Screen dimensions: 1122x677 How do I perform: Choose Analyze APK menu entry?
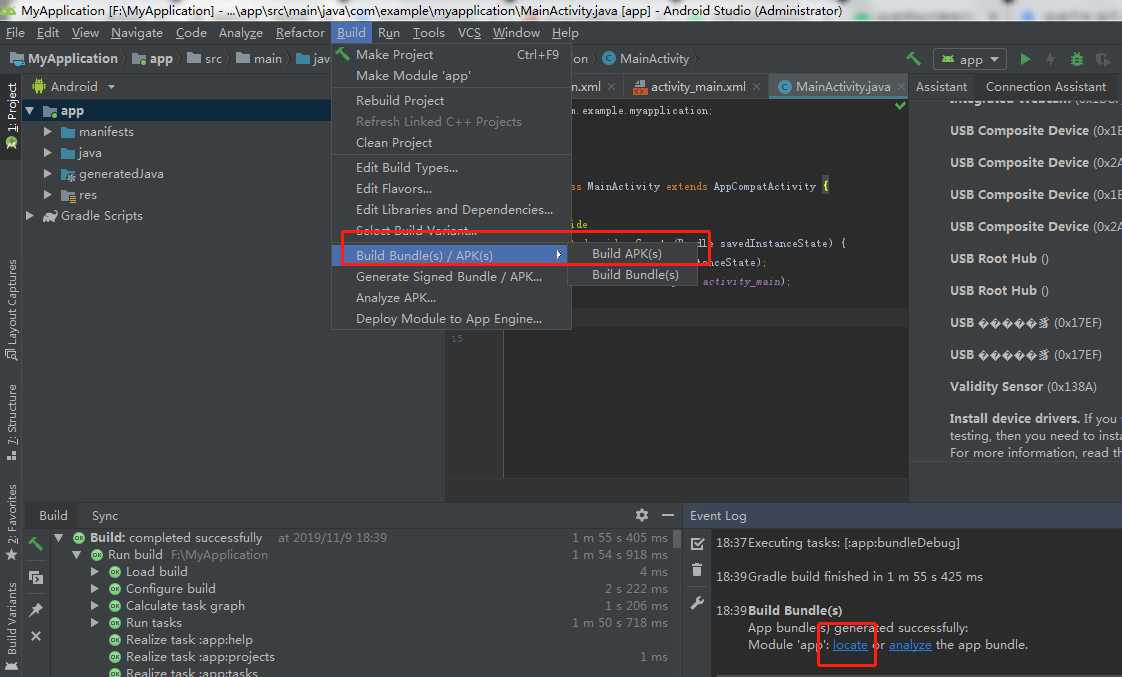pos(452,298)
